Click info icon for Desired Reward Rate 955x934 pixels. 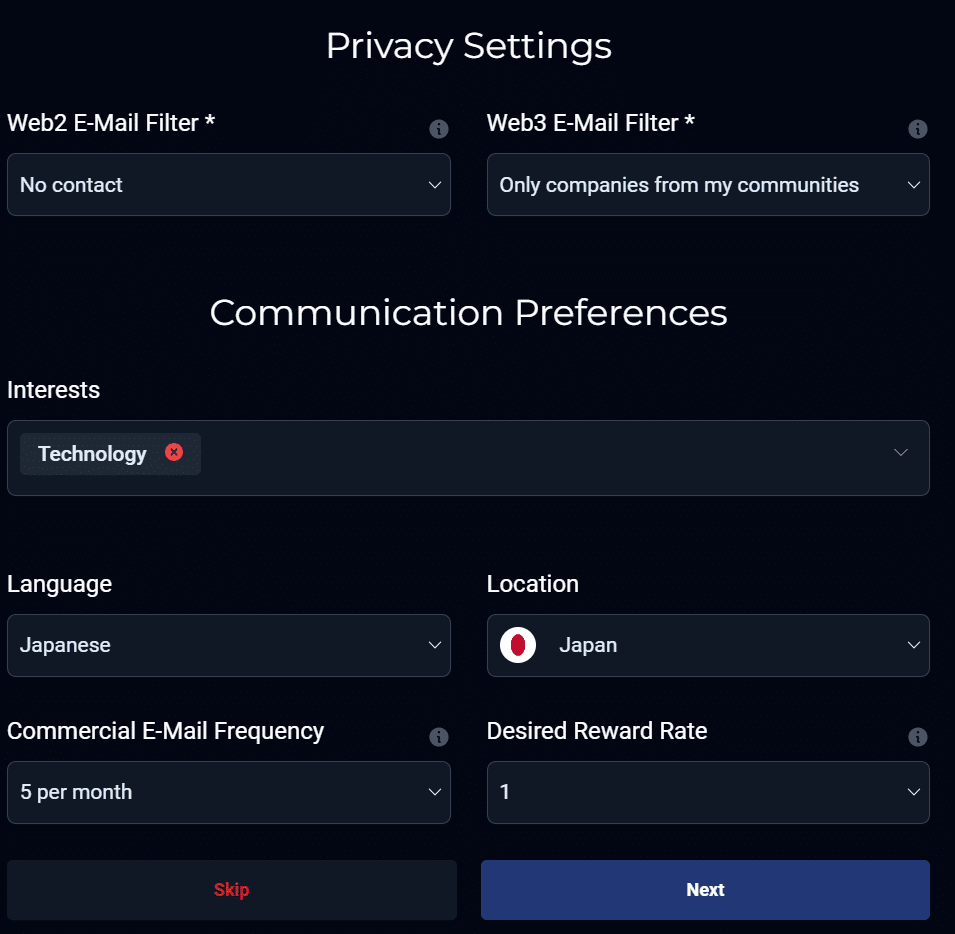pos(917,737)
